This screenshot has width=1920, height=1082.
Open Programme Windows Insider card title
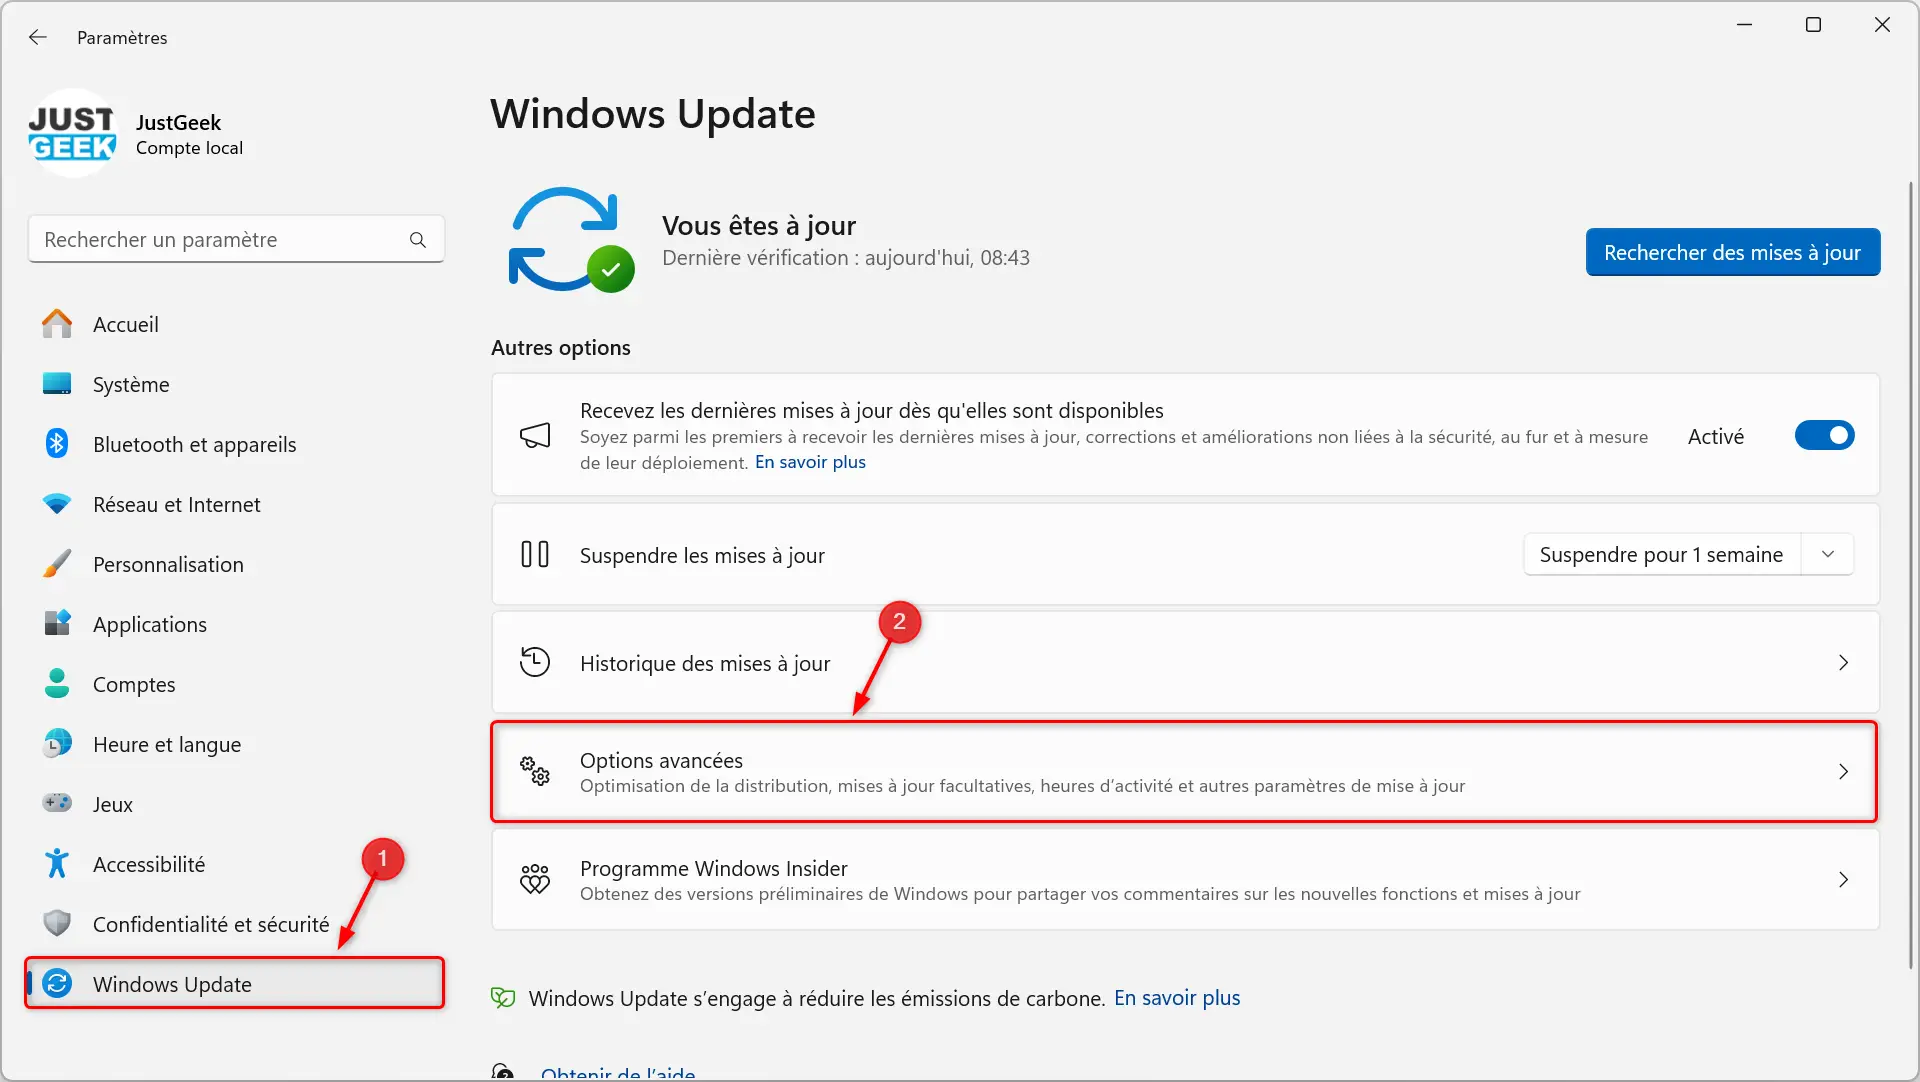click(713, 868)
